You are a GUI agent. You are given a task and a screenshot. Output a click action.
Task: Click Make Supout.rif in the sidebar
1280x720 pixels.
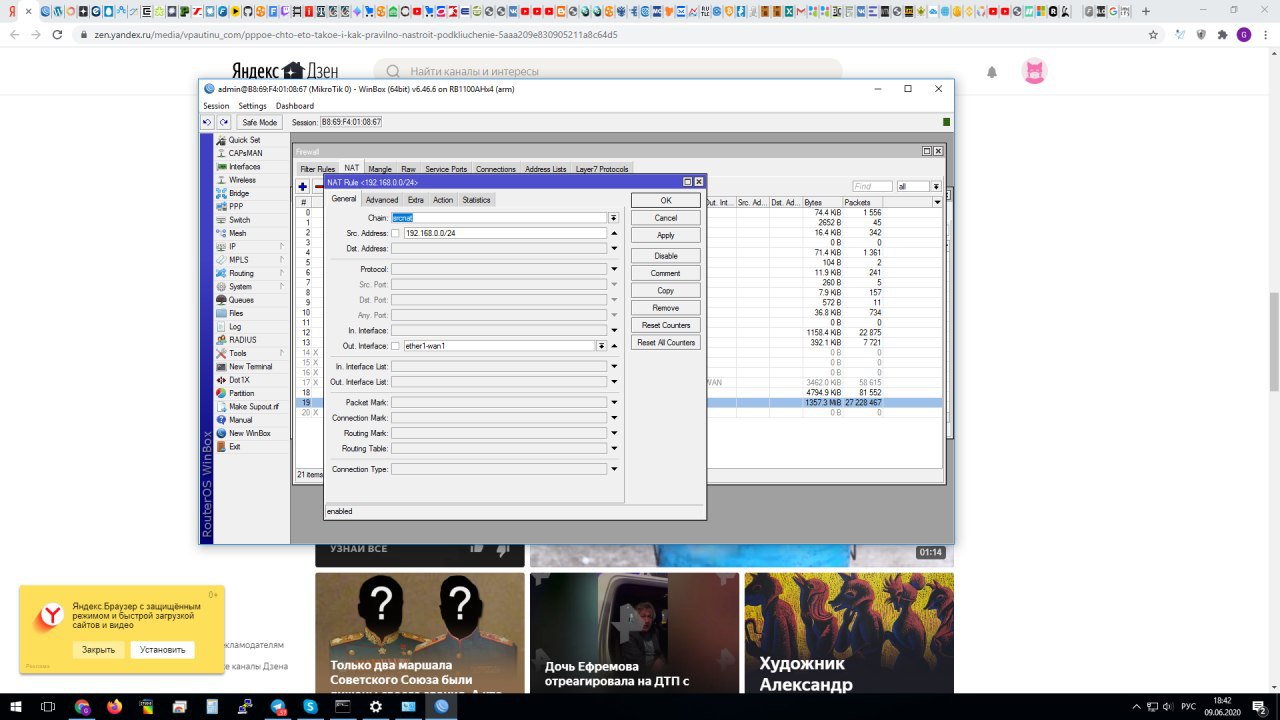tap(253, 407)
